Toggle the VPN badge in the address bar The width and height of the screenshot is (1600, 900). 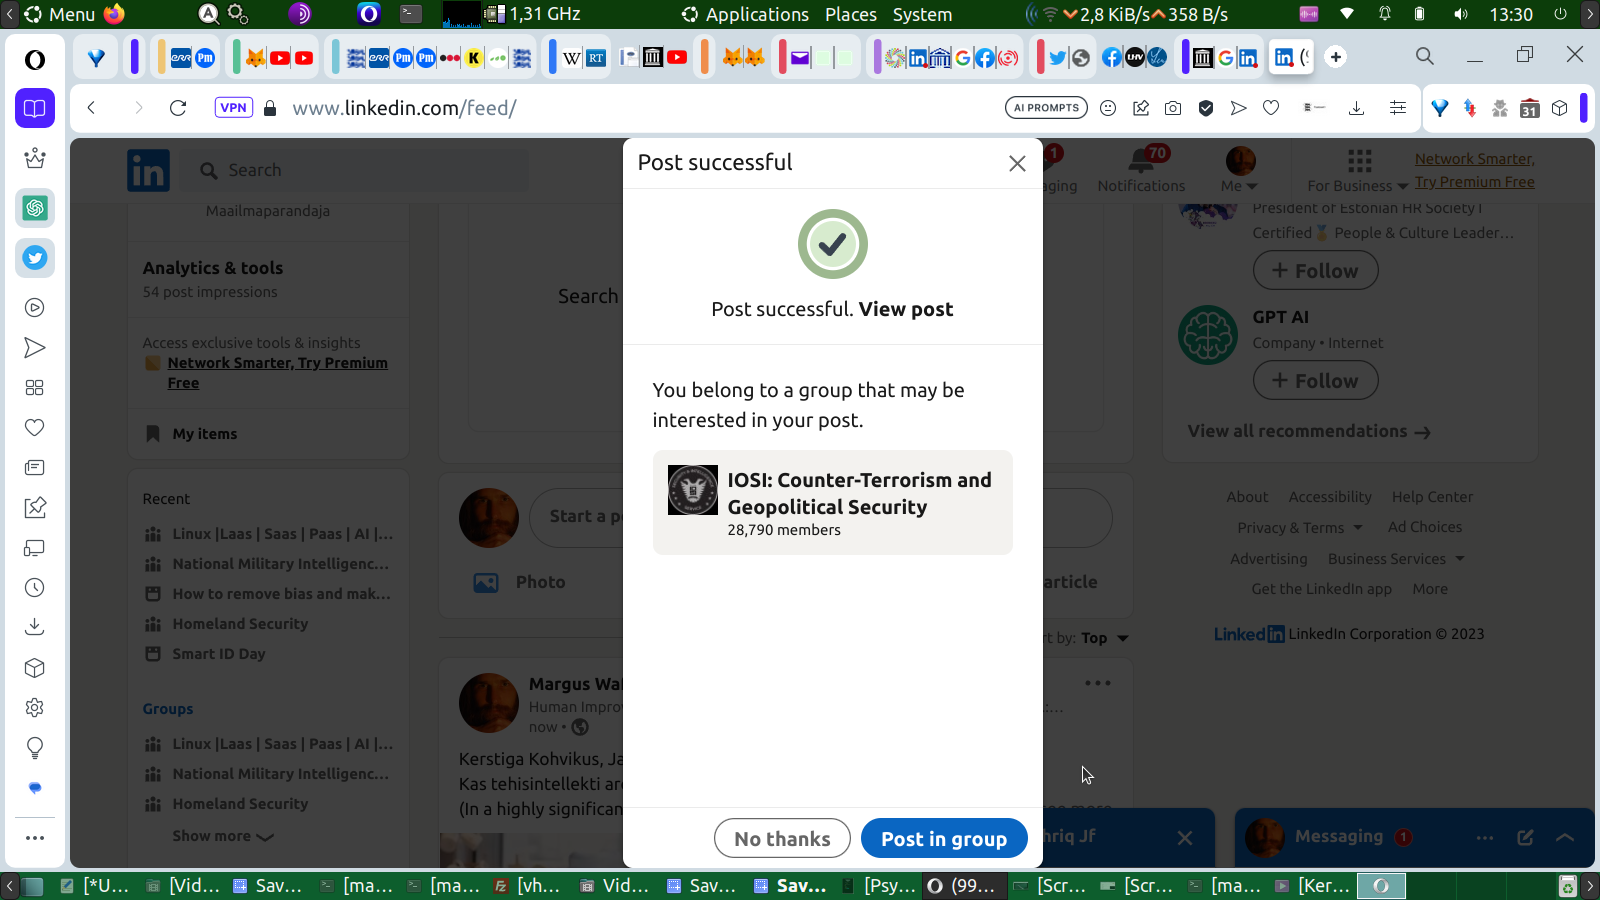(233, 108)
